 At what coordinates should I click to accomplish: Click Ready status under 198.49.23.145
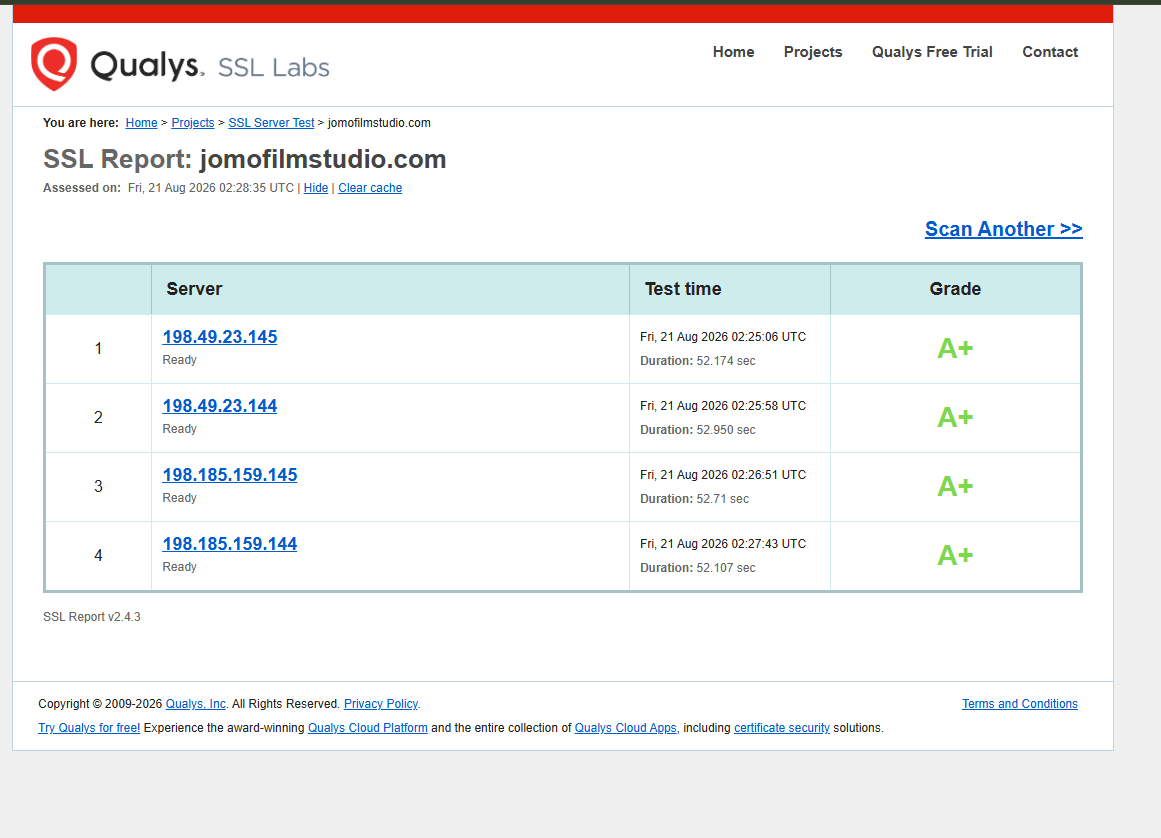pyautogui.click(x=179, y=360)
